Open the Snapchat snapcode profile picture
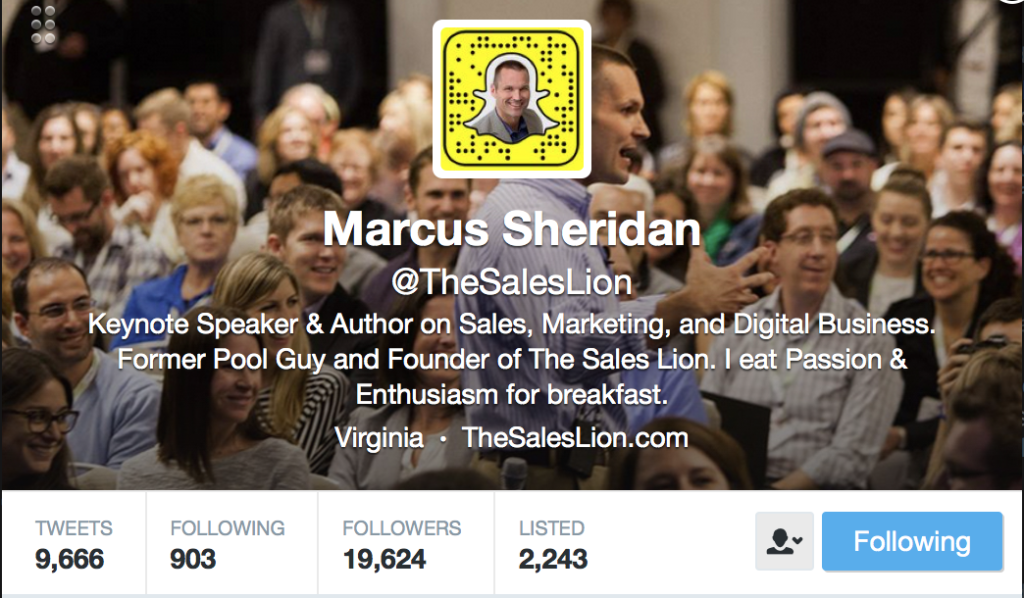1024x598 pixels. [x=511, y=99]
